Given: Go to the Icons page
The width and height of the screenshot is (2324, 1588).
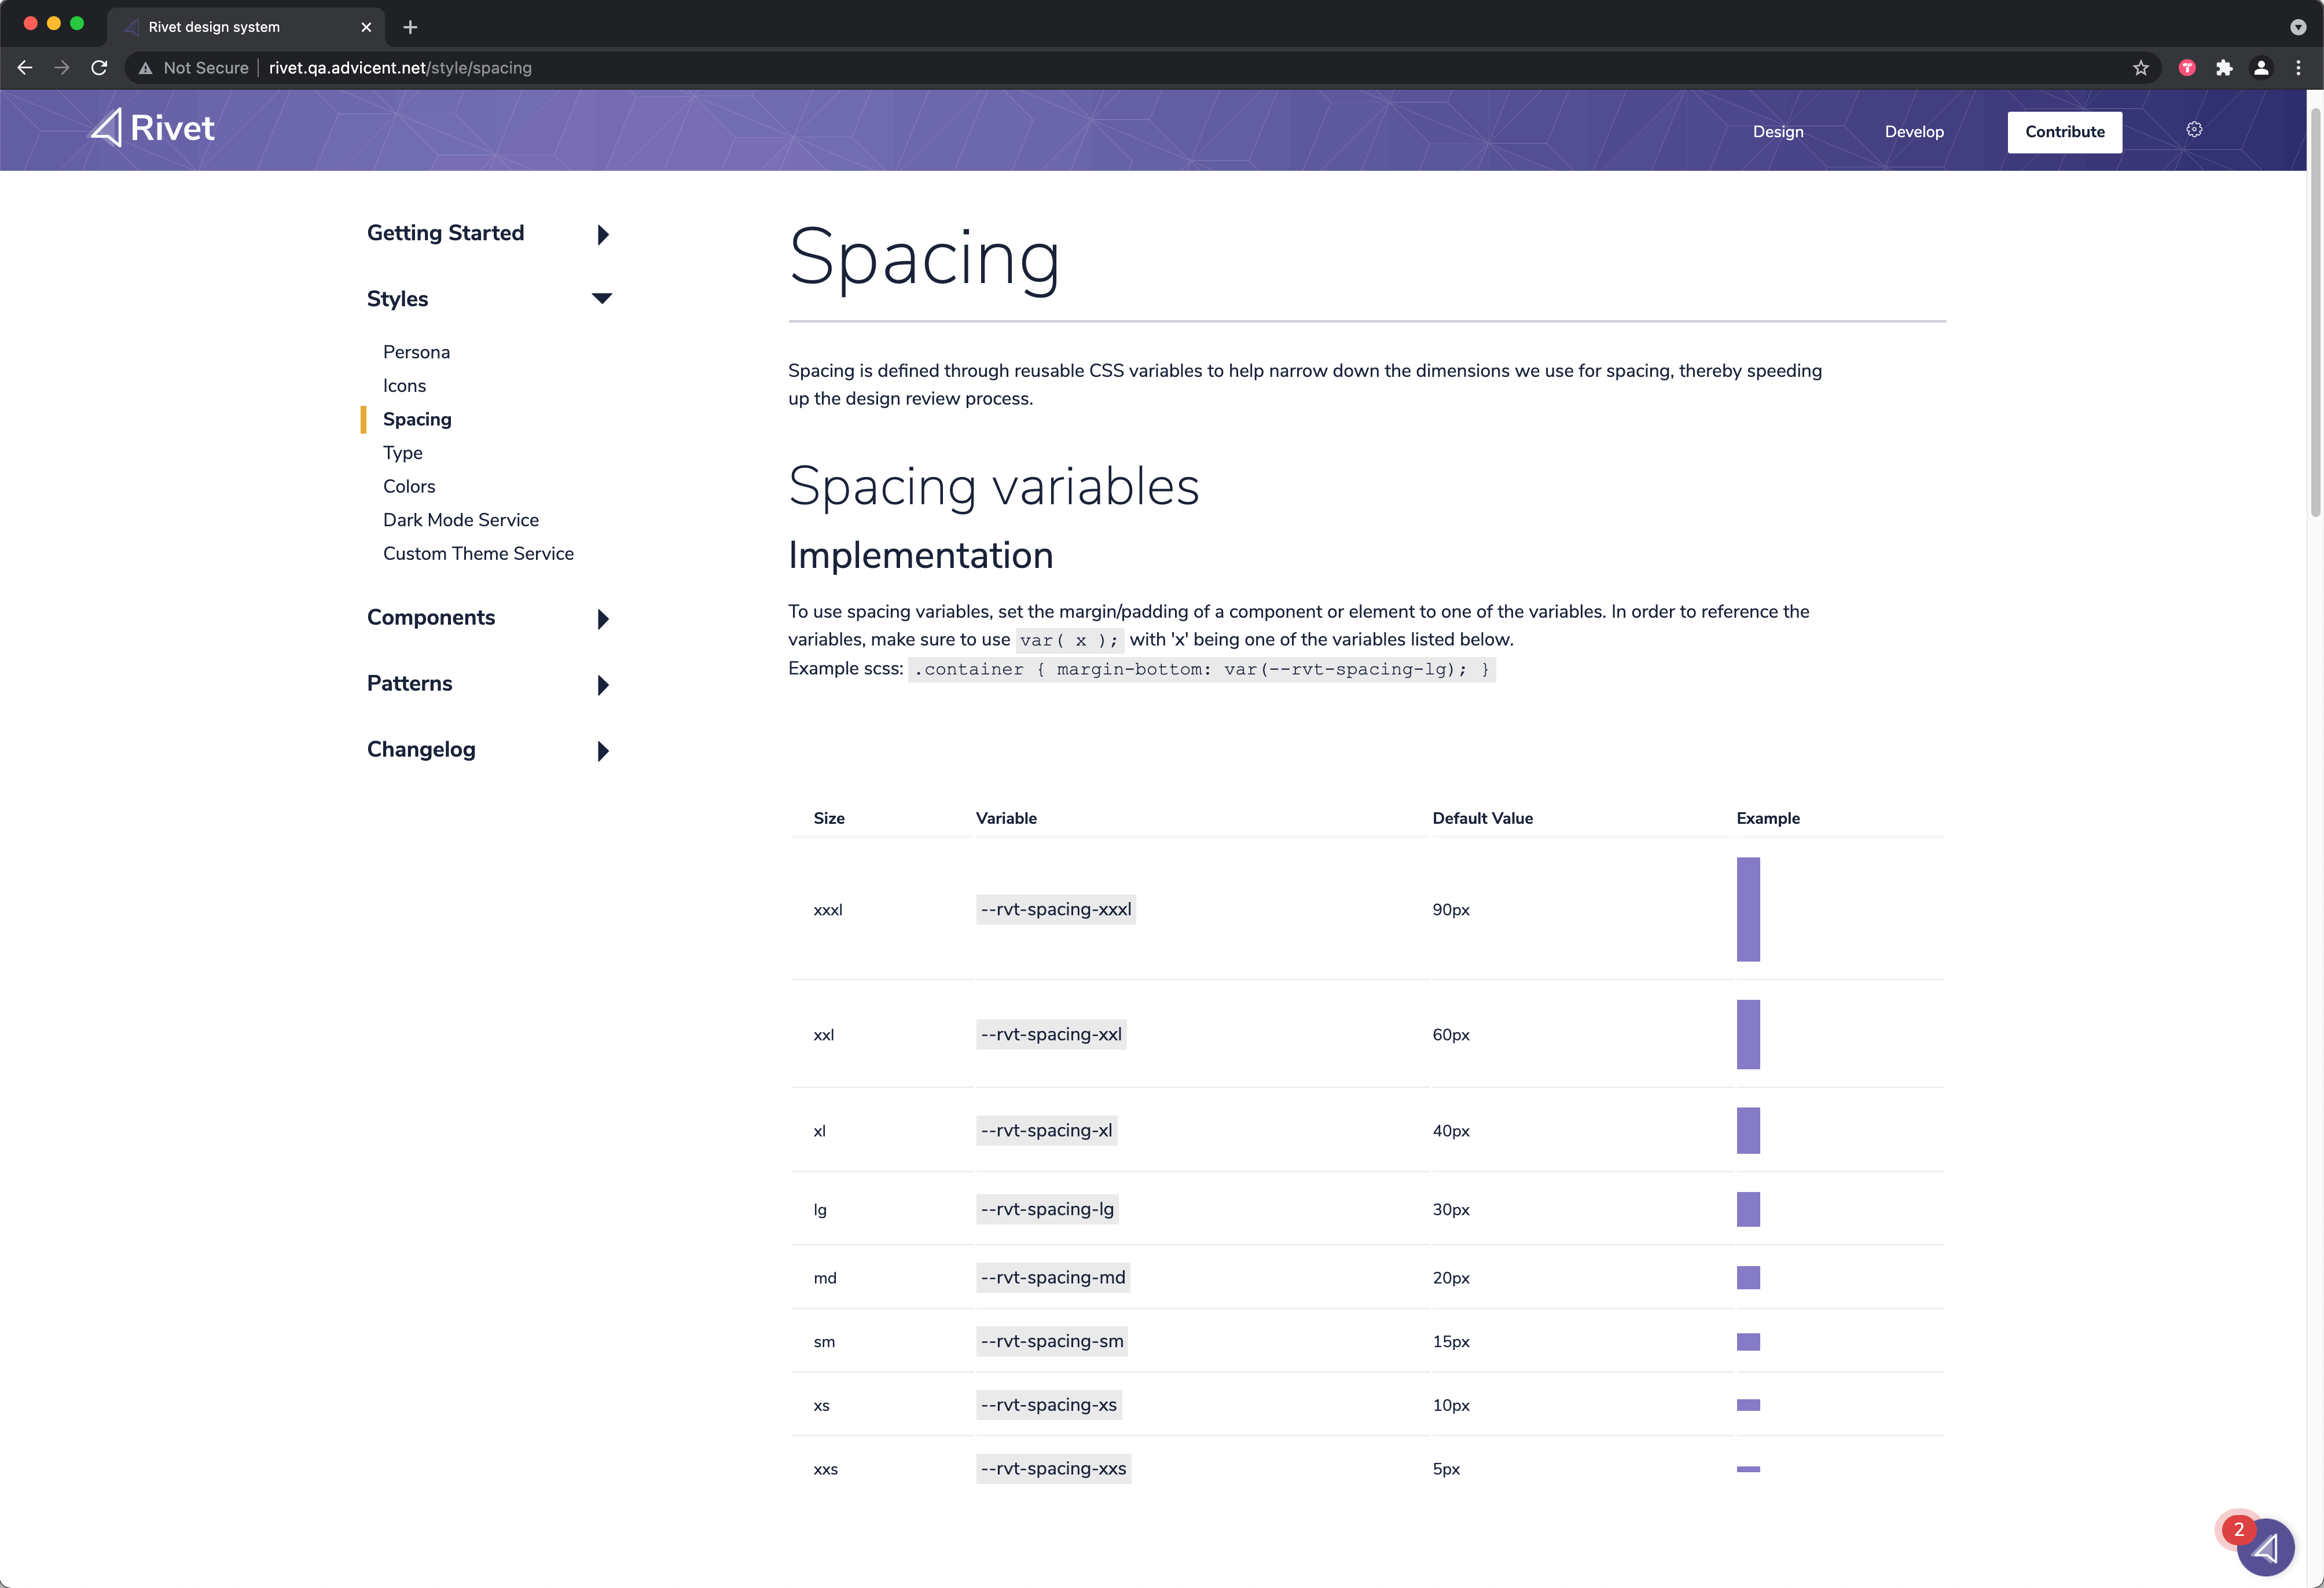Looking at the screenshot, I should coord(404,386).
